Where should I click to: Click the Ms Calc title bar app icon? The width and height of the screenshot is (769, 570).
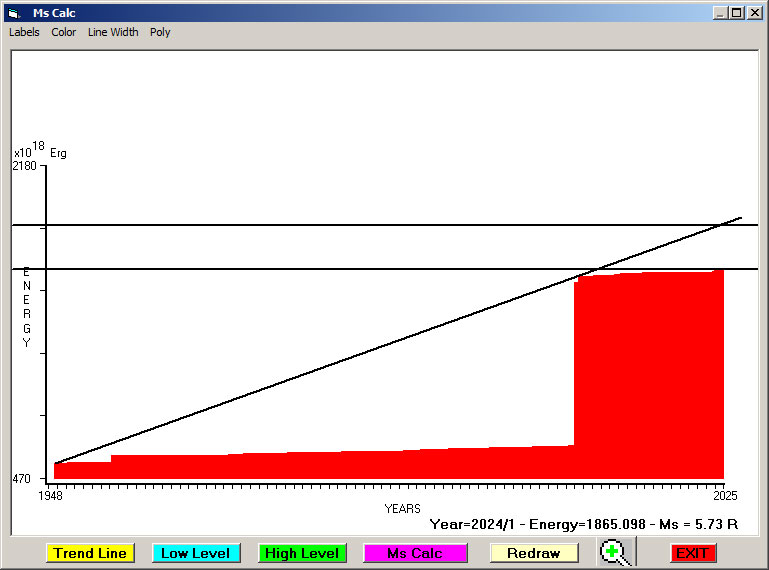click(13, 13)
